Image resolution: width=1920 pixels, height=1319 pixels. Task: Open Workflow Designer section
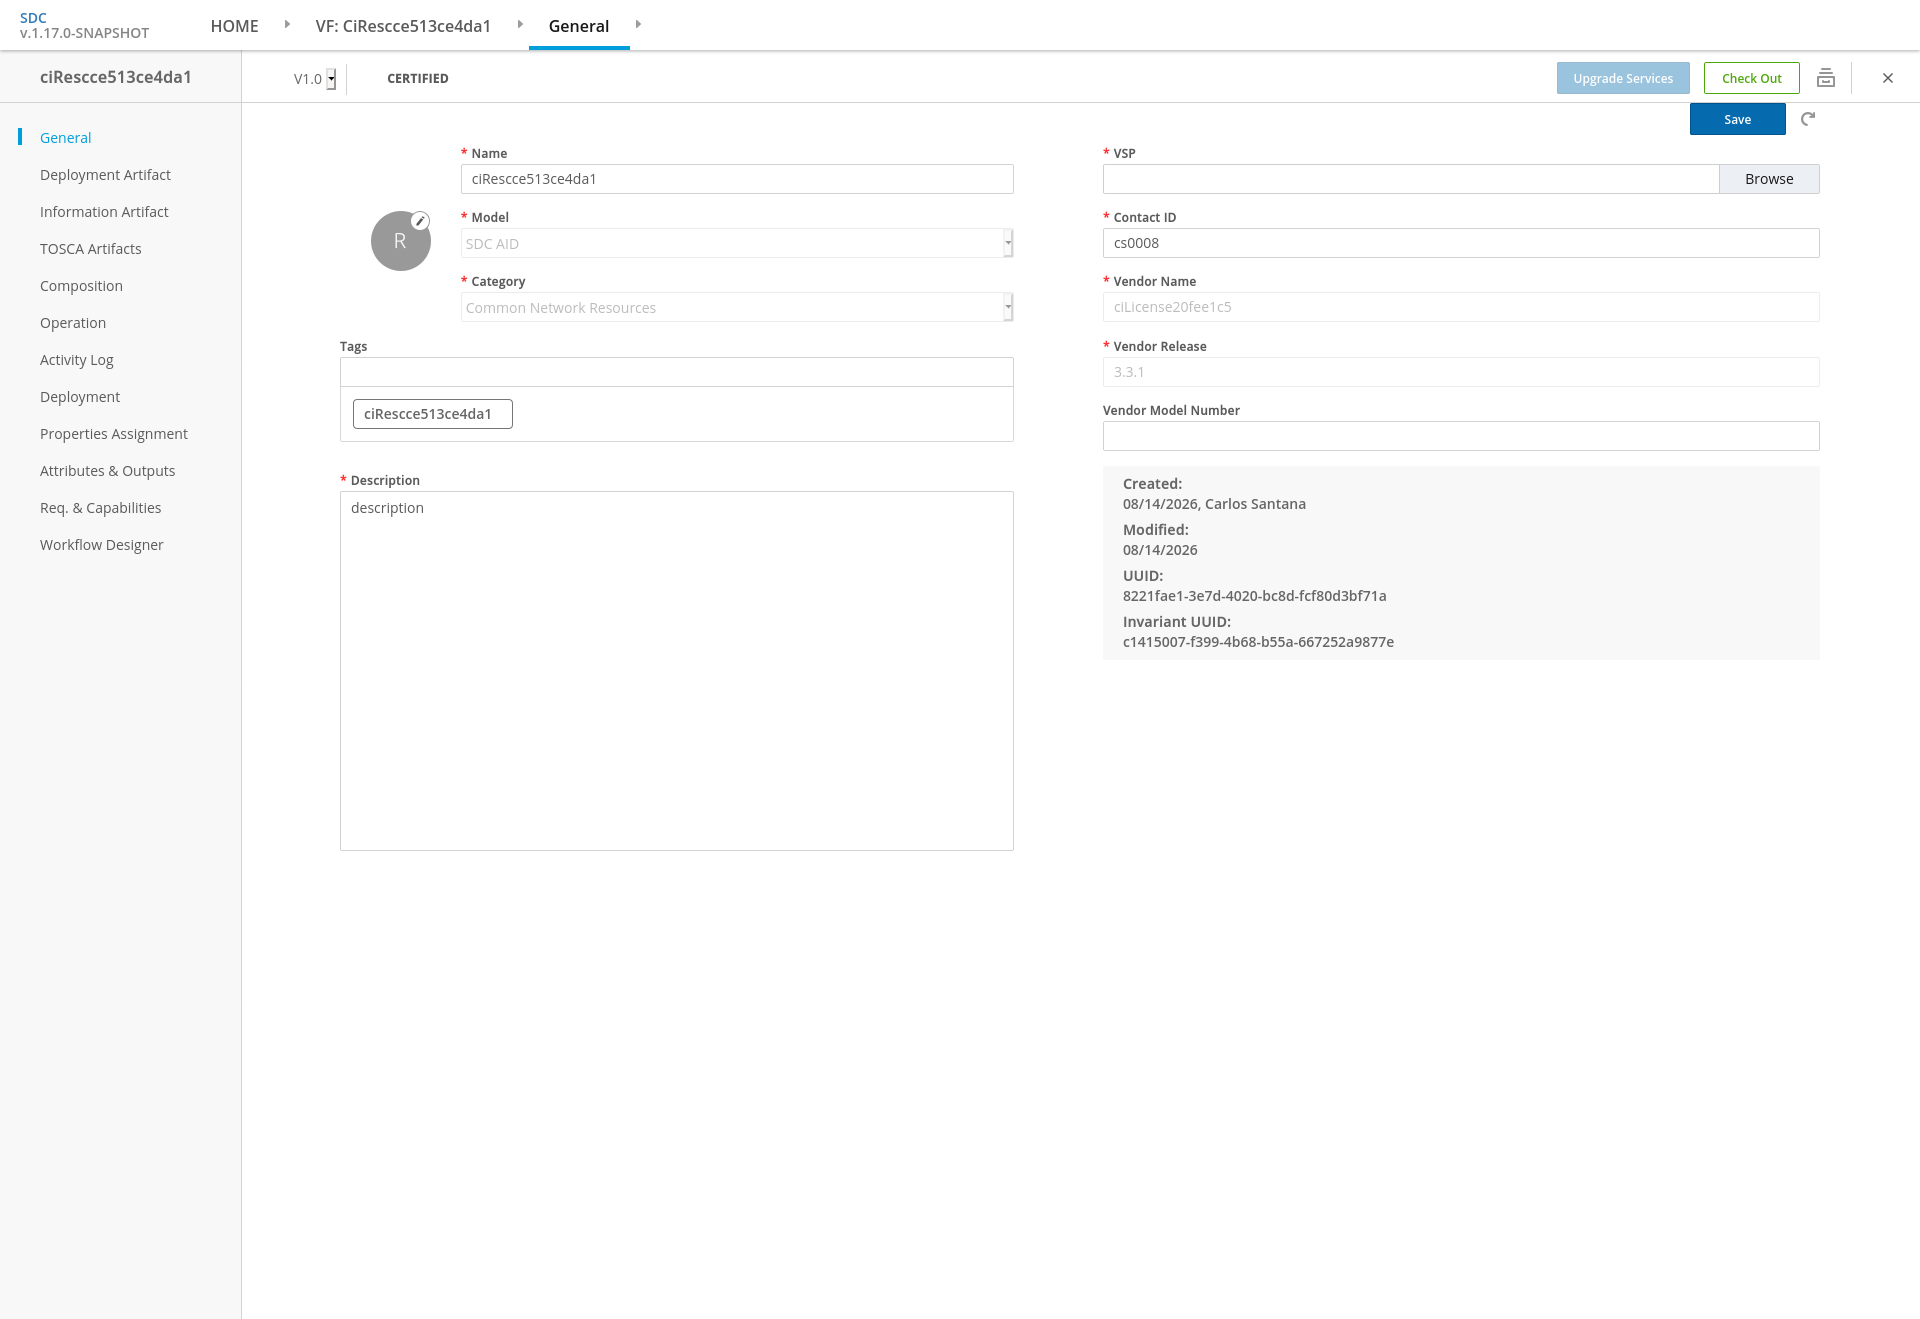[x=102, y=545]
